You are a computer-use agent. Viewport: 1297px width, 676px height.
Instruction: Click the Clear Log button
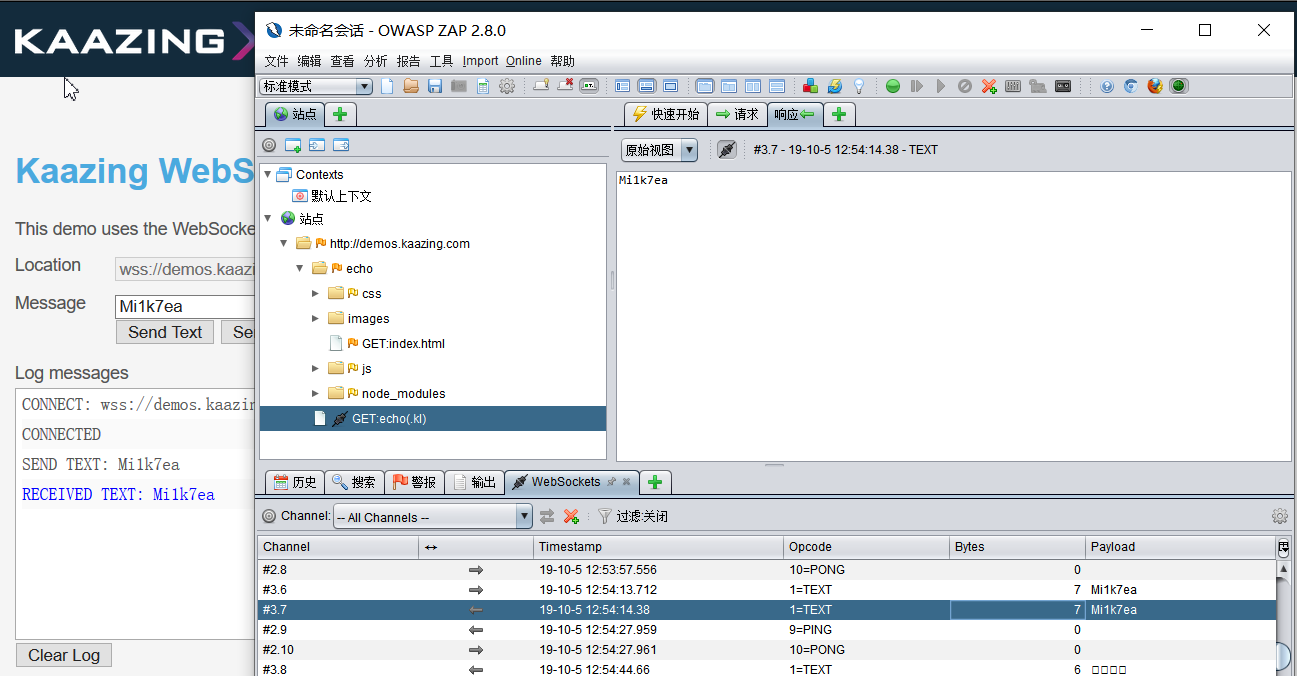coord(64,655)
